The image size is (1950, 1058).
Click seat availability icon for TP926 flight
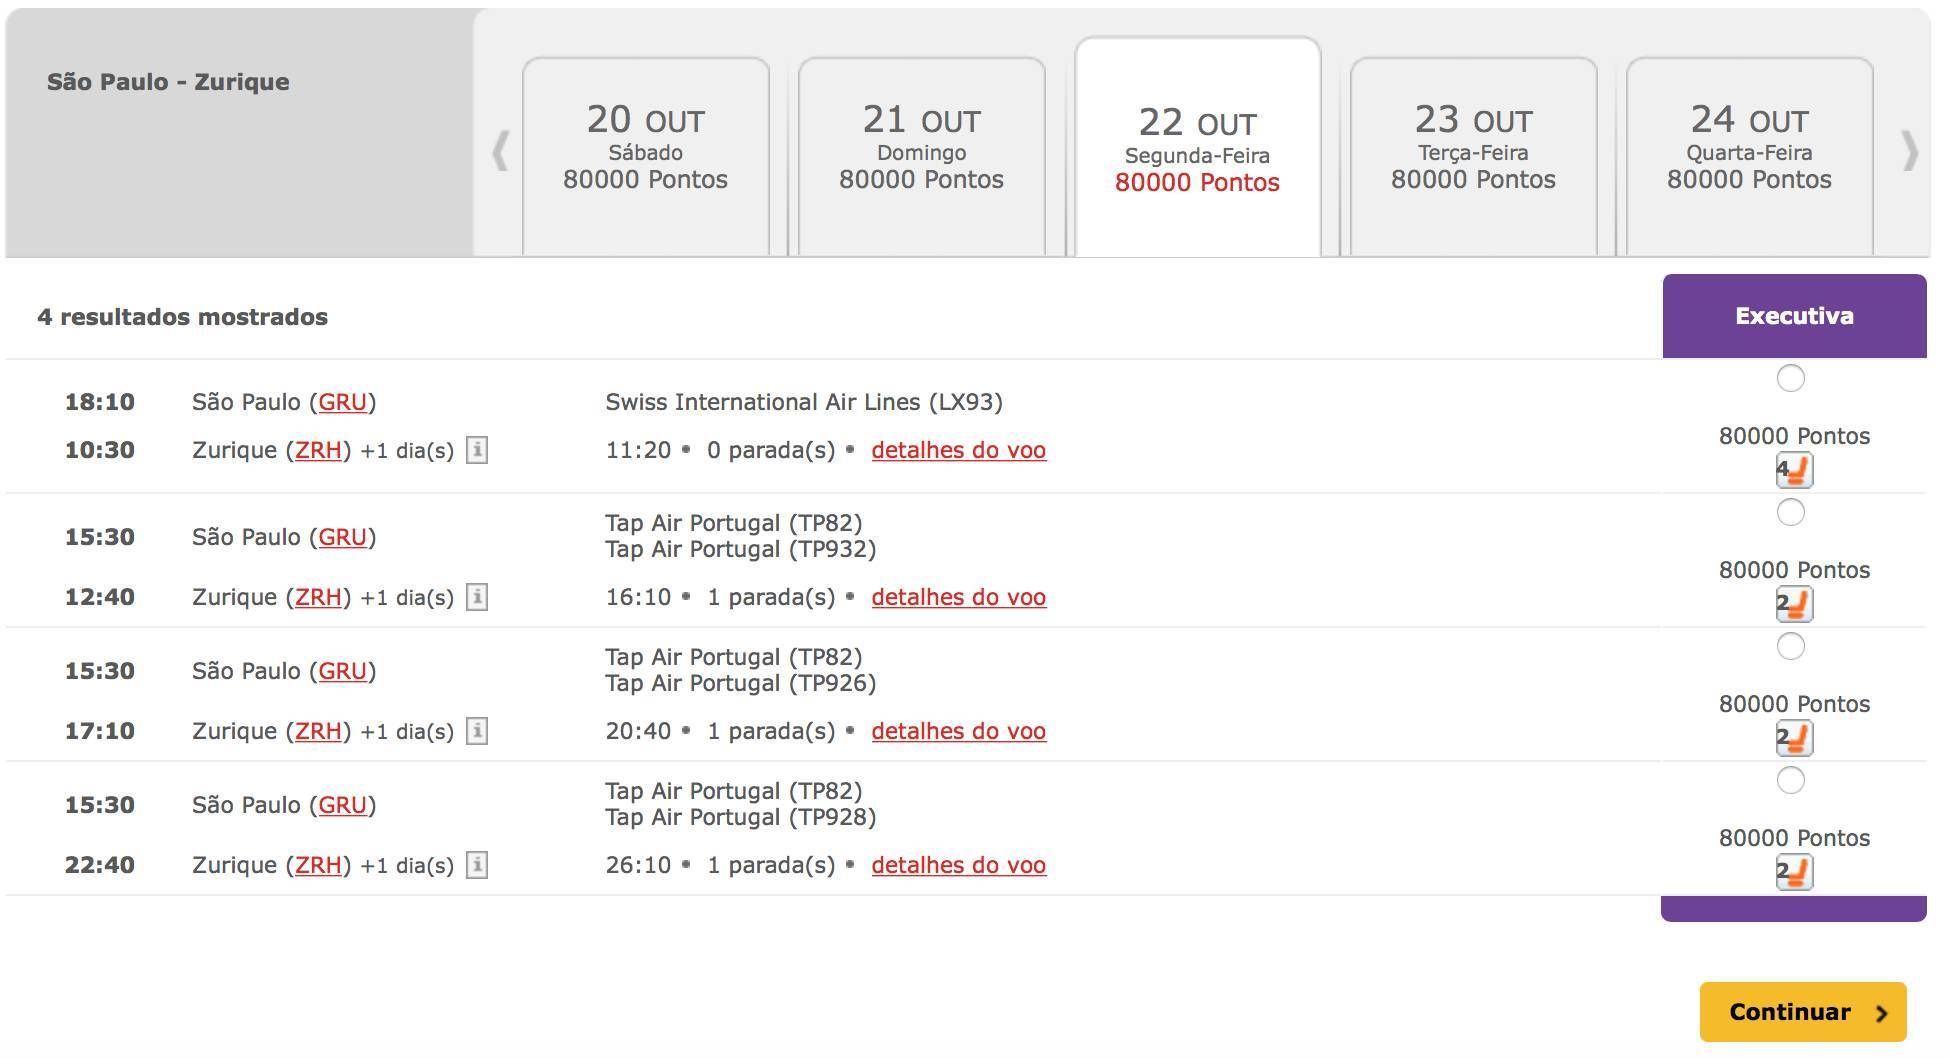click(x=1794, y=738)
